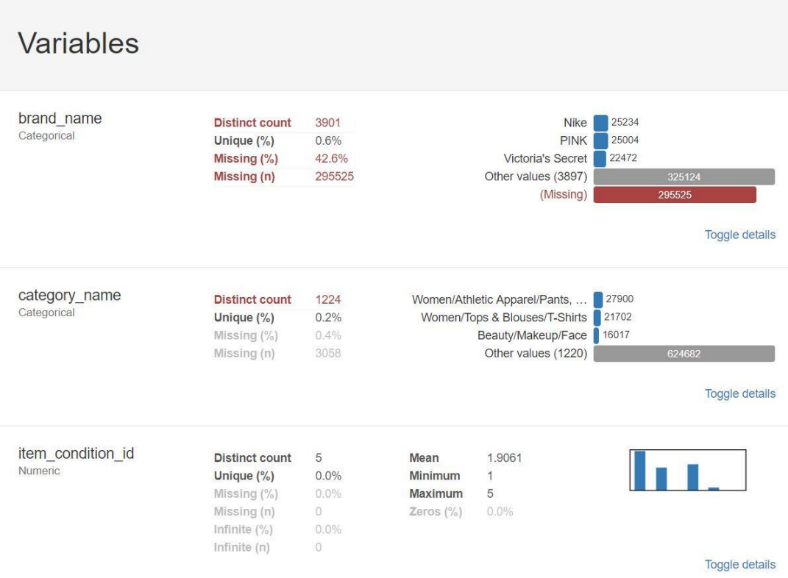788x578 pixels.
Task: Select the gray Other values (1220) bar
Action: click(684, 353)
